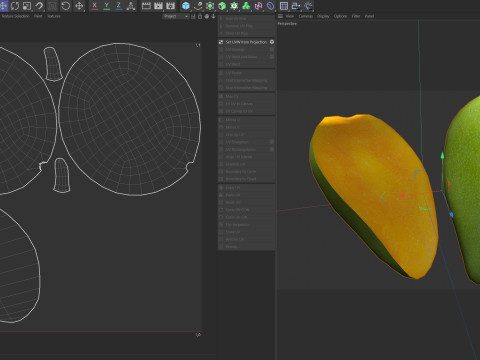Open the Edit Render Settings icon

point(170,6)
